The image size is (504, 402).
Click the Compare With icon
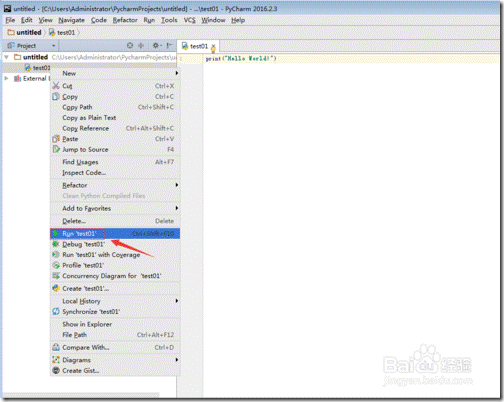(x=56, y=347)
